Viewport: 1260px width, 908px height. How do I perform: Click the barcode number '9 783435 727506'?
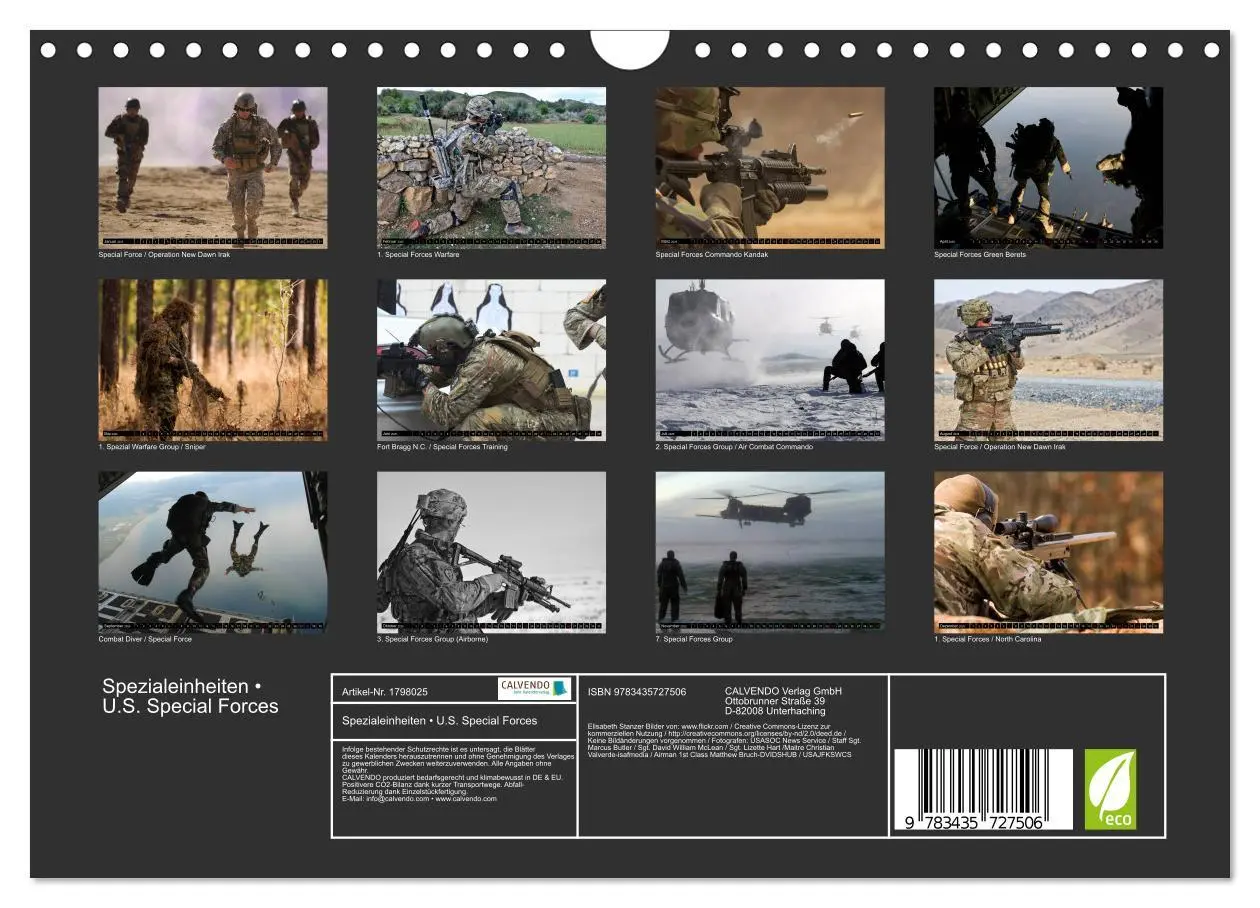tap(974, 823)
